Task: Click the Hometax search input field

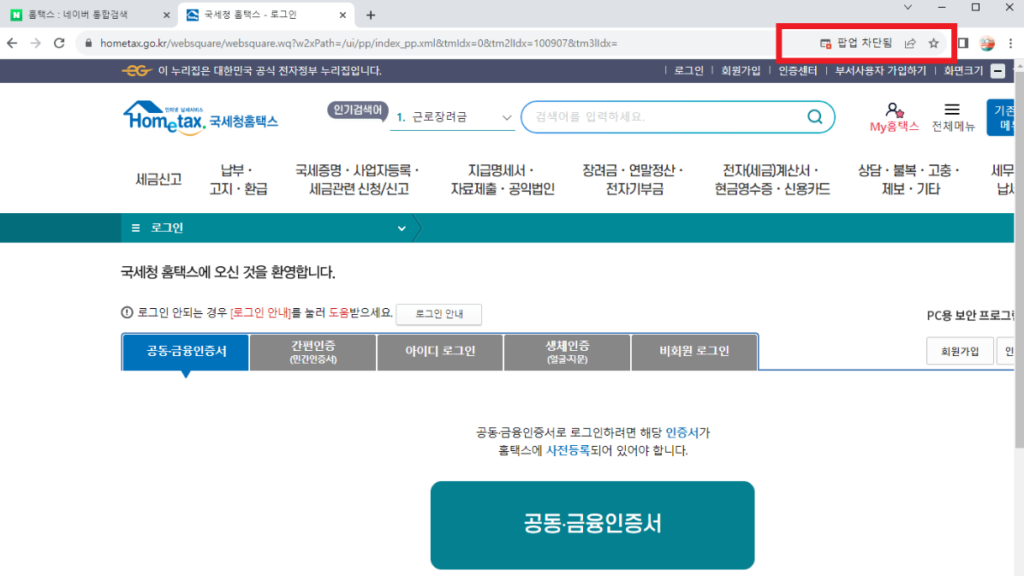Action: coord(665,116)
